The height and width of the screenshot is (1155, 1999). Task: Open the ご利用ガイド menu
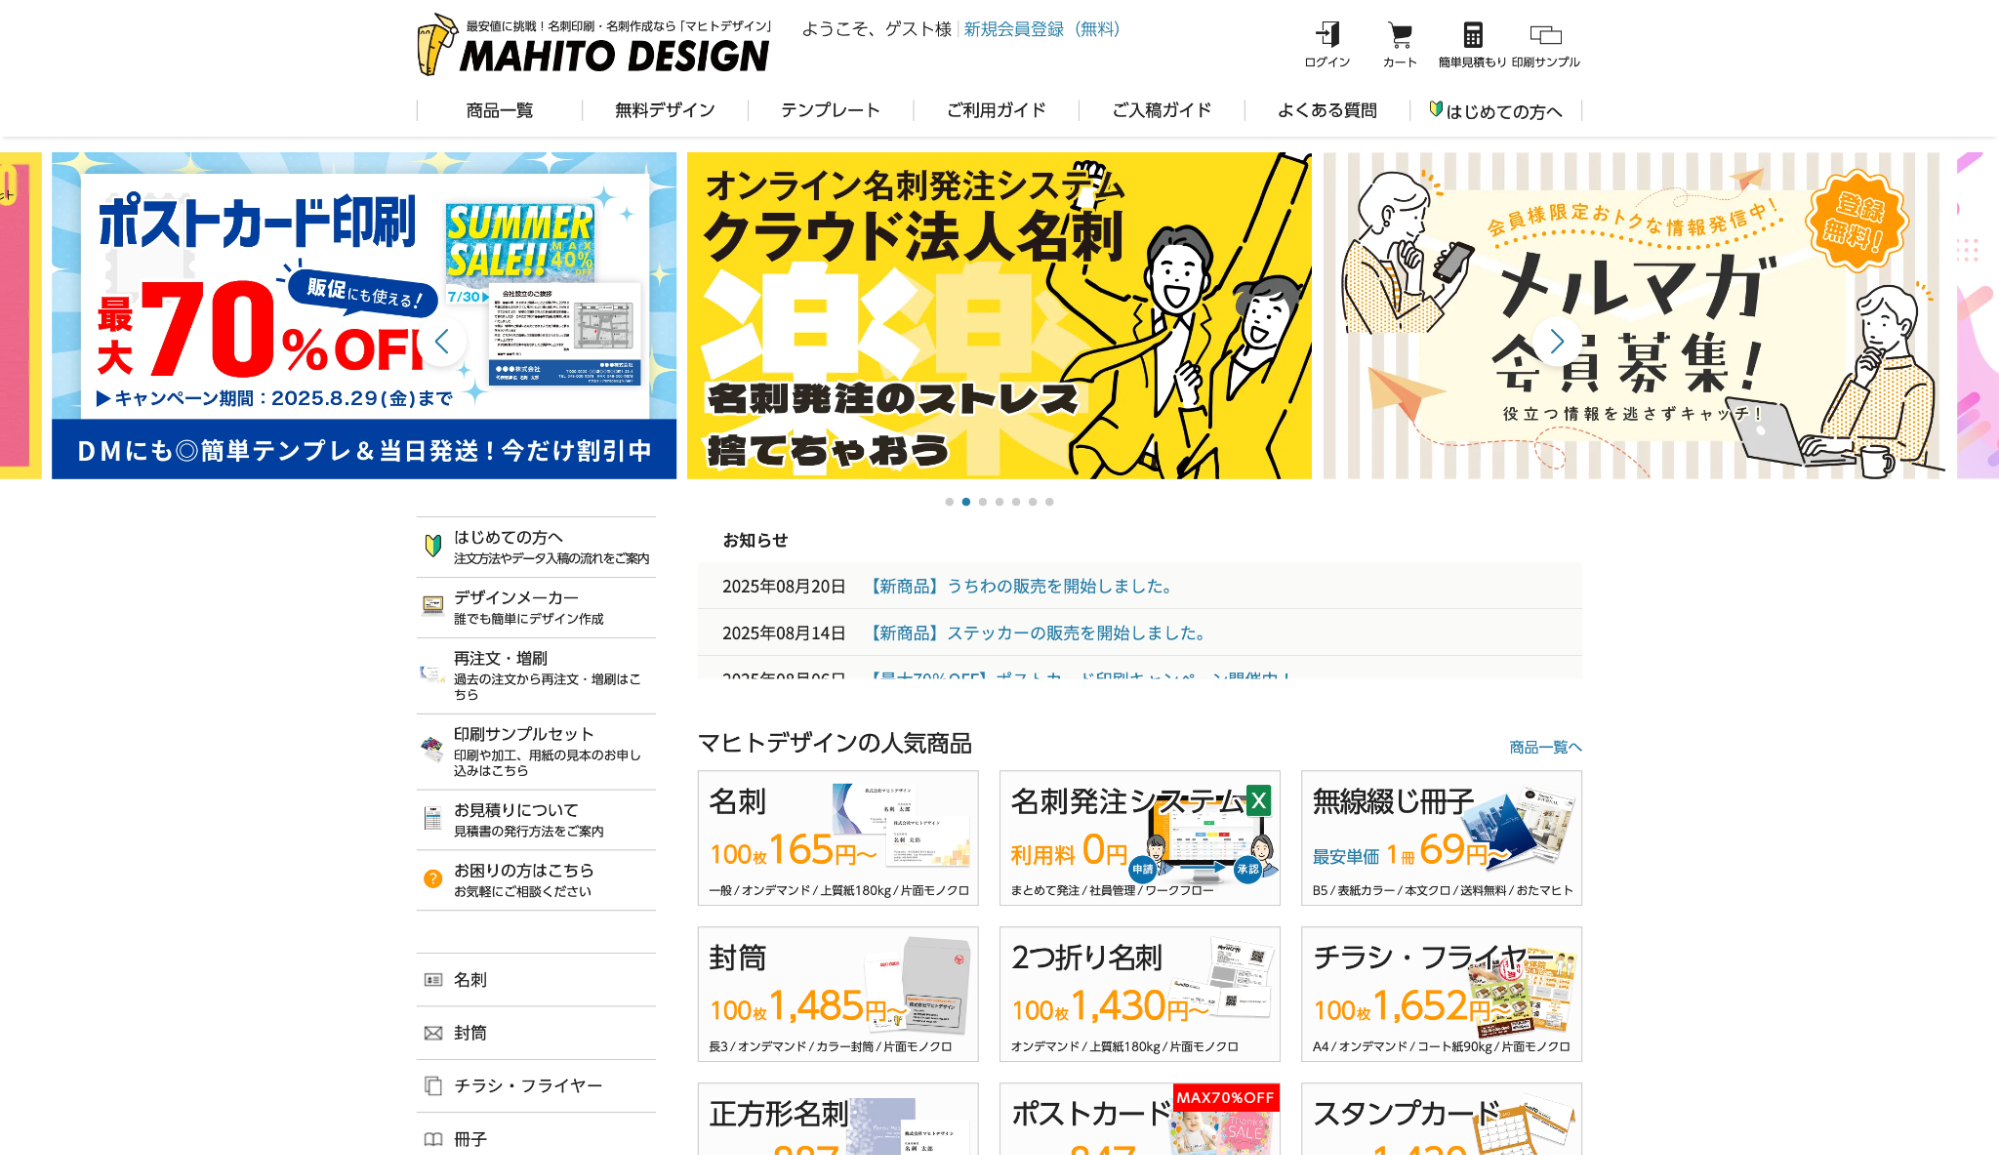996,110
